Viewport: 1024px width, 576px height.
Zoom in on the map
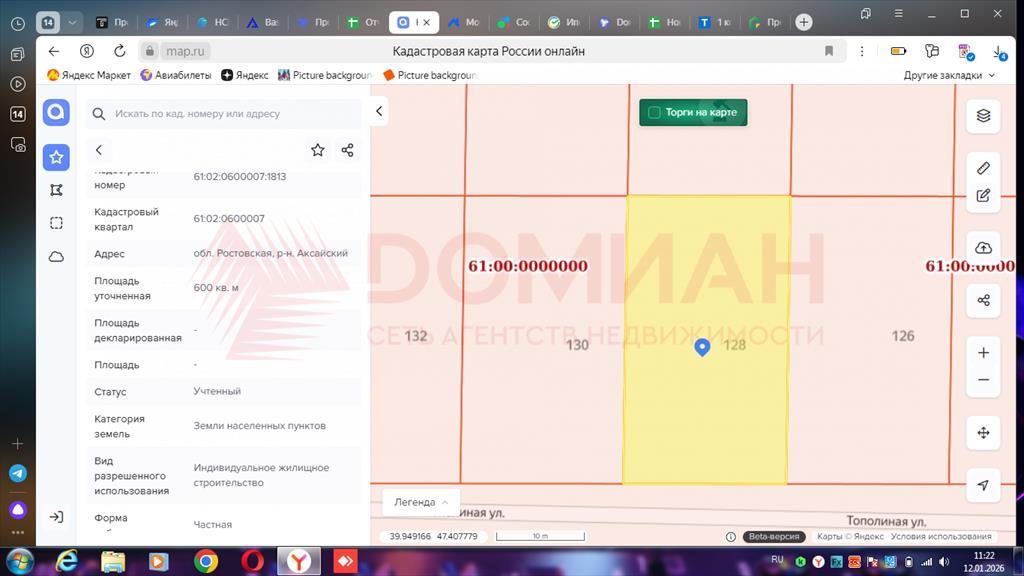click(983, 353)
